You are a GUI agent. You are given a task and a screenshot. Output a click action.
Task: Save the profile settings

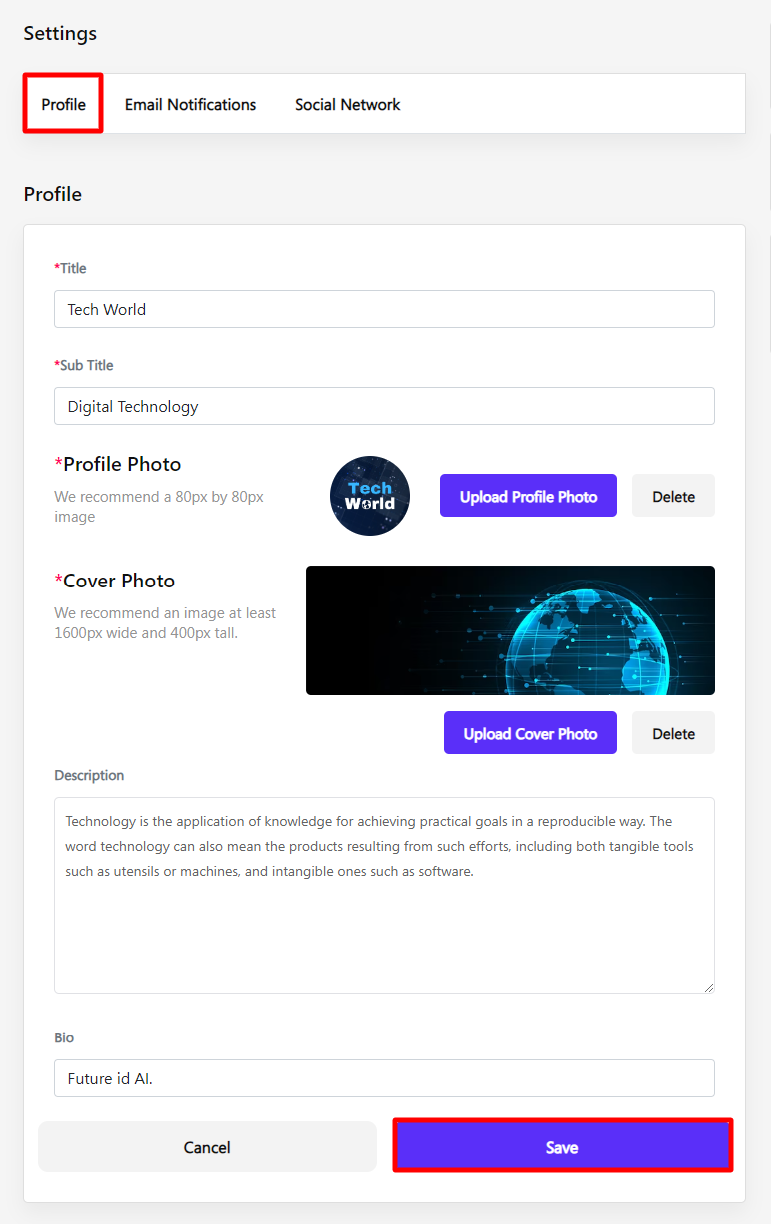[x=562, y=1147]
